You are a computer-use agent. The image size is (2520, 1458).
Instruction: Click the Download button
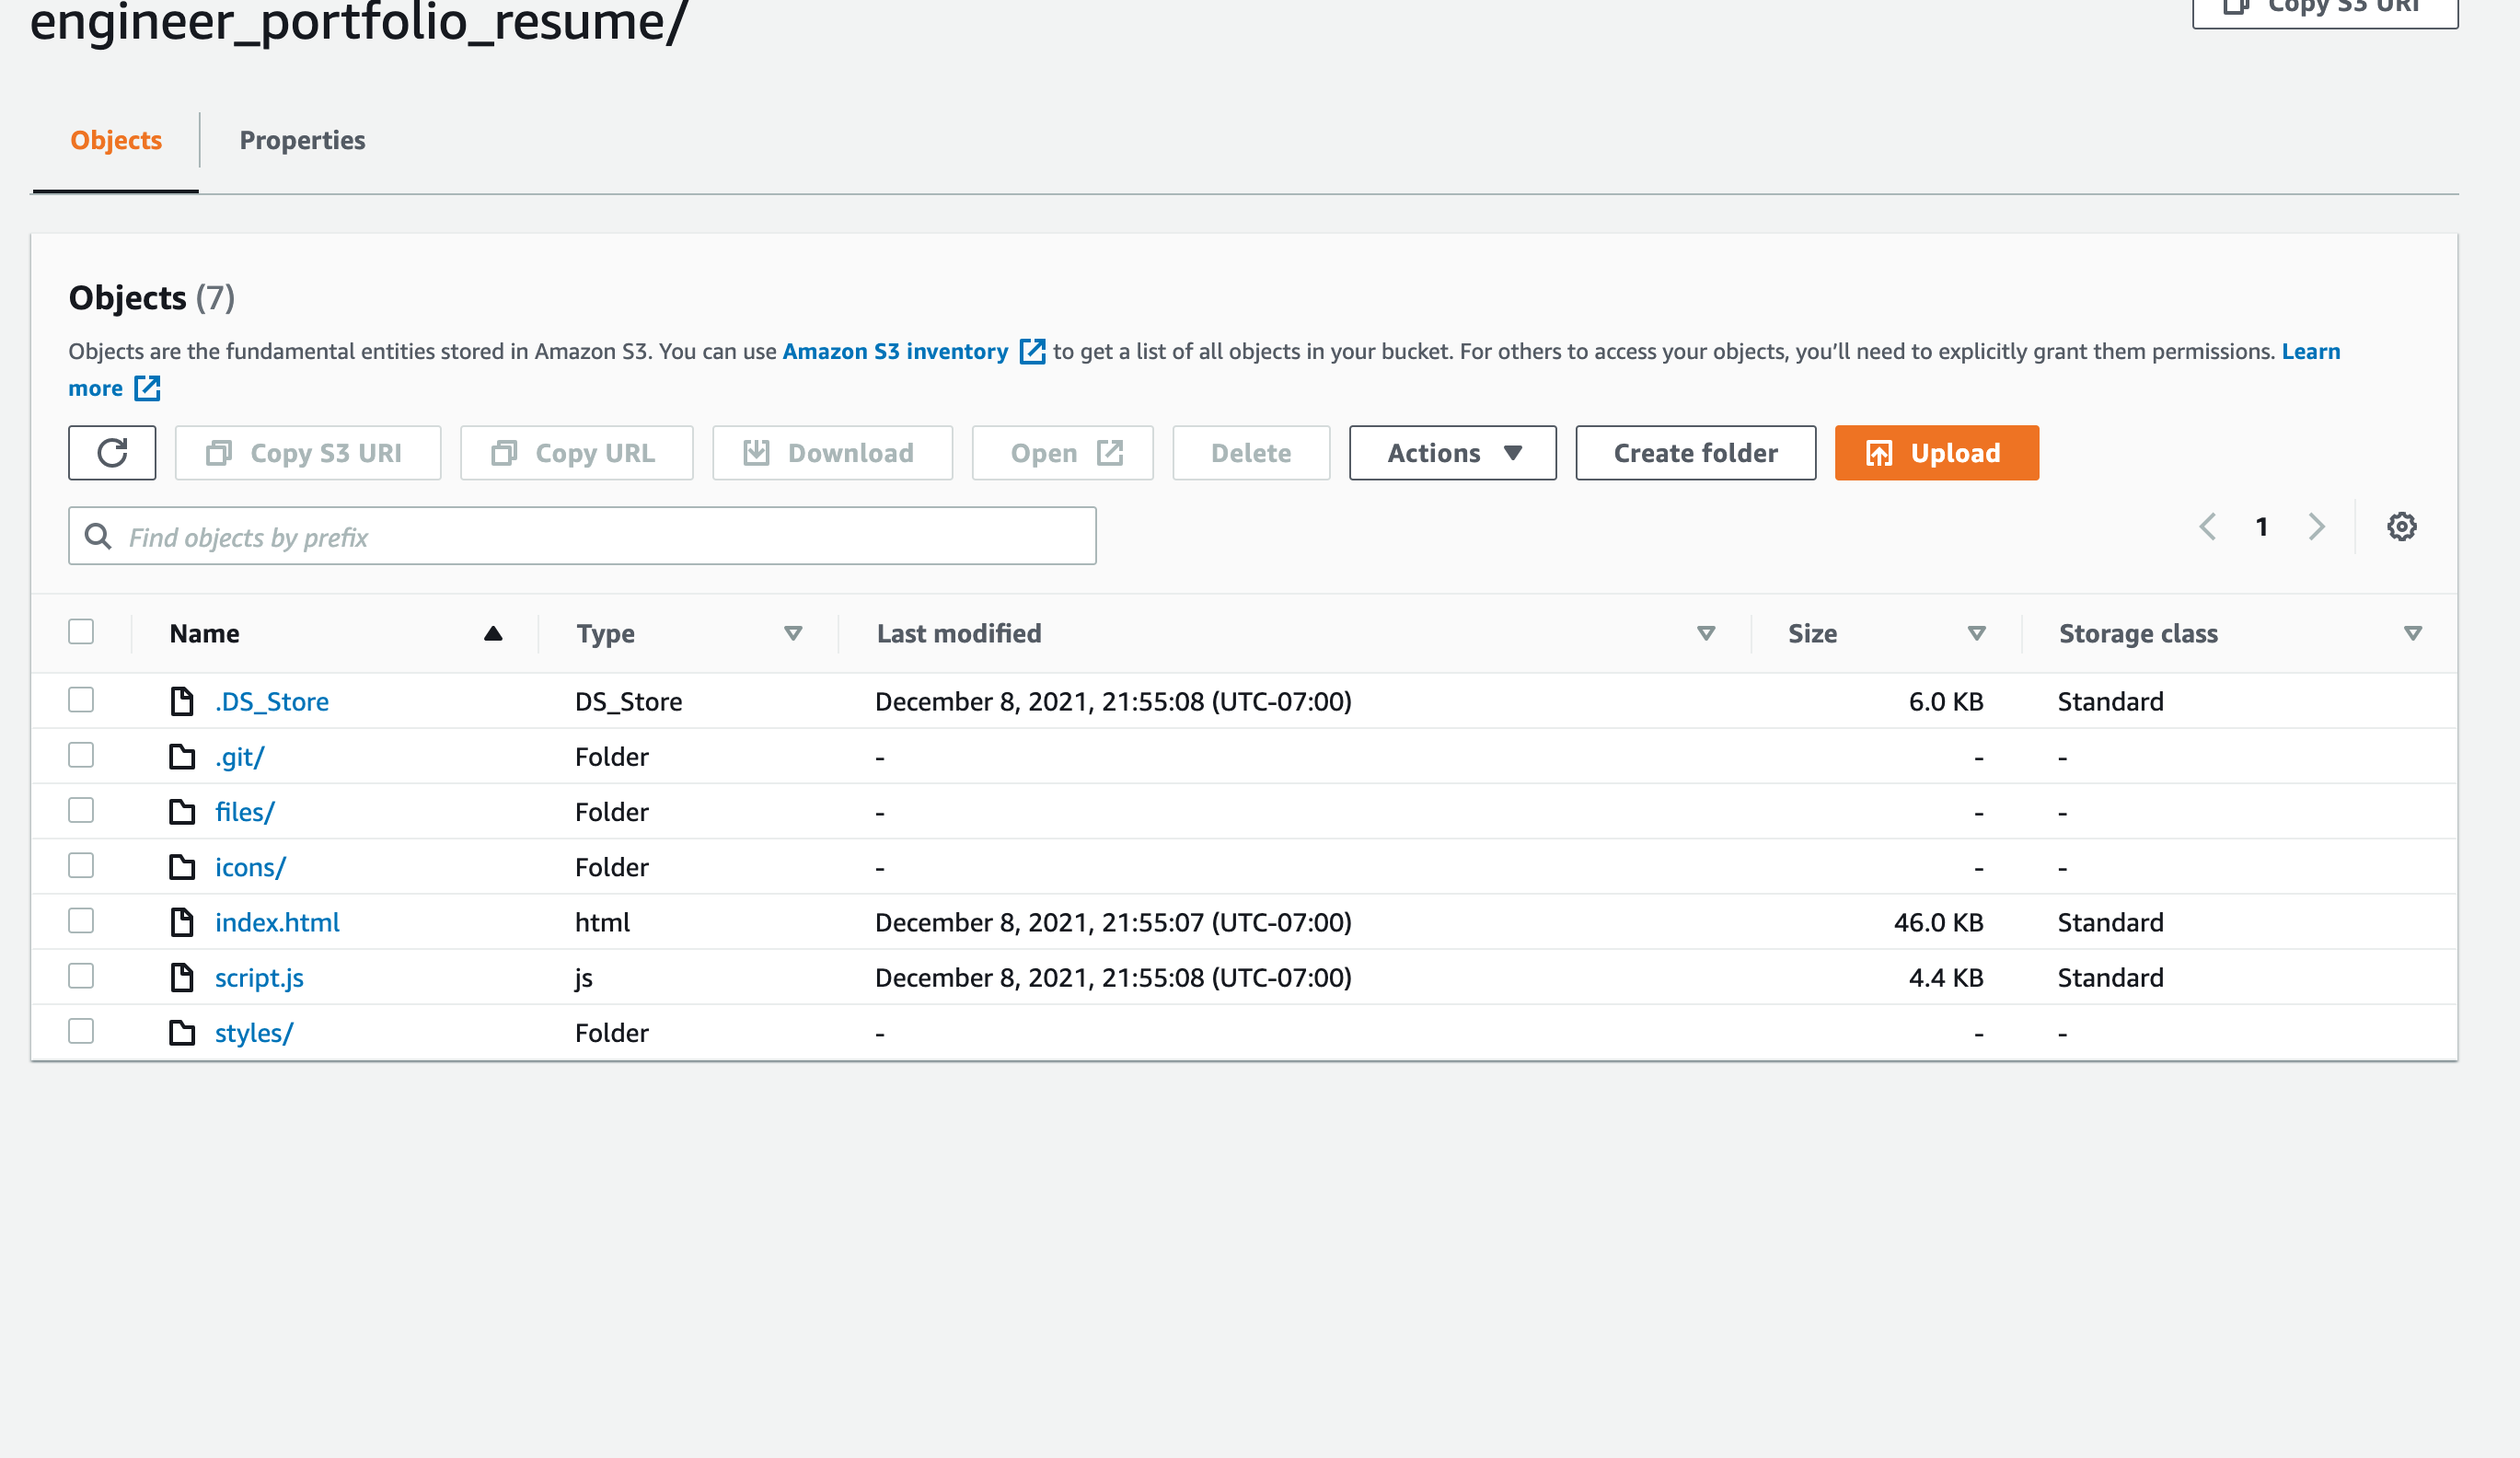click(x=832, y=453)
